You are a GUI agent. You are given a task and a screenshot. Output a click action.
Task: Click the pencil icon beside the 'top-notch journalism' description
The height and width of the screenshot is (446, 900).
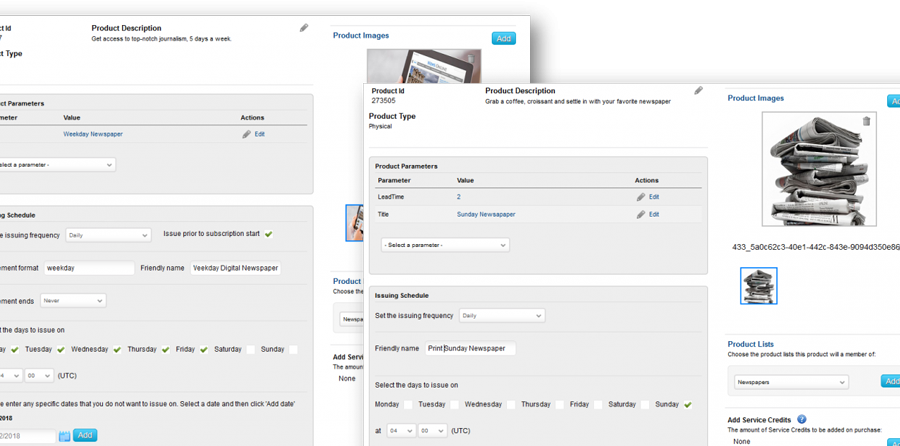(x=304, y=28)
